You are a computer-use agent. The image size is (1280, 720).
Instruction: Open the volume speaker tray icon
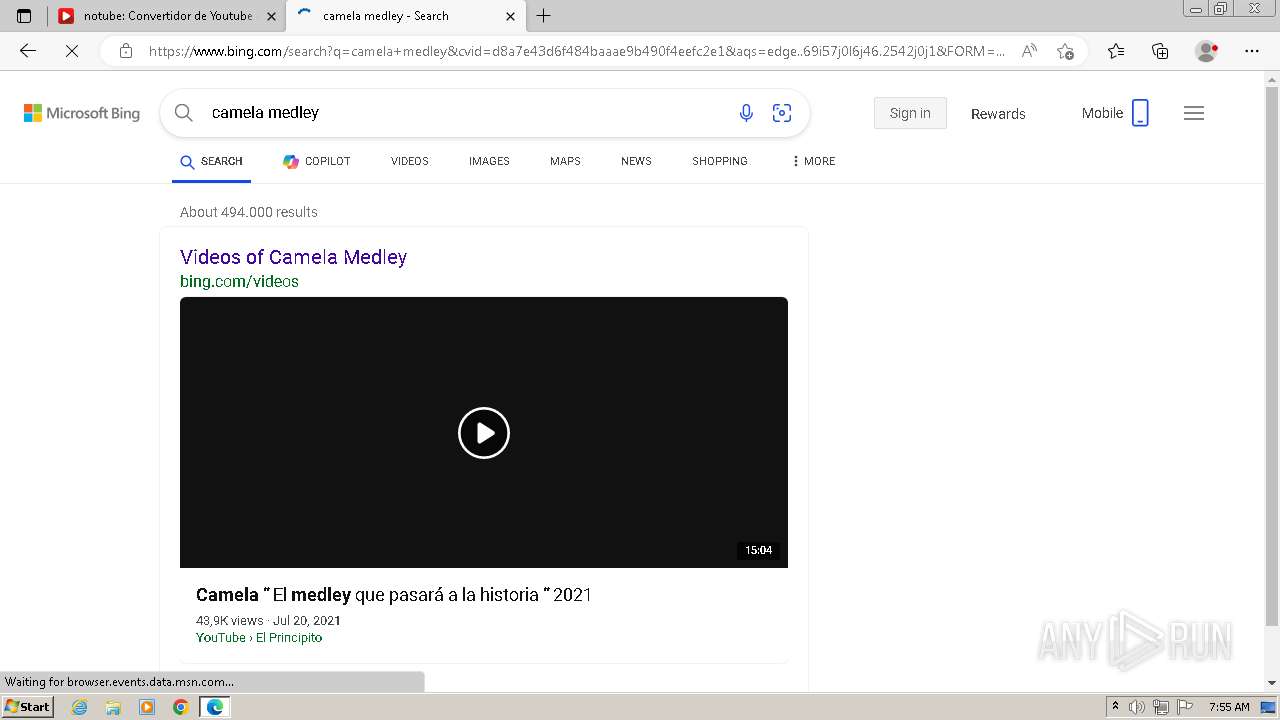1137,707
